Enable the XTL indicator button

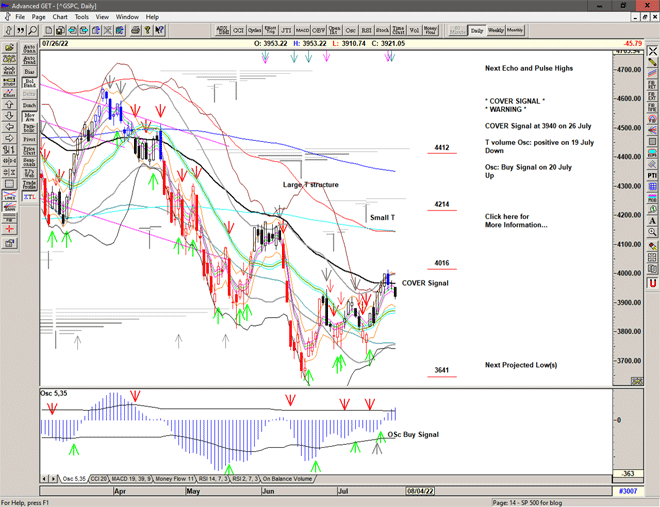[x=29, y=197]
